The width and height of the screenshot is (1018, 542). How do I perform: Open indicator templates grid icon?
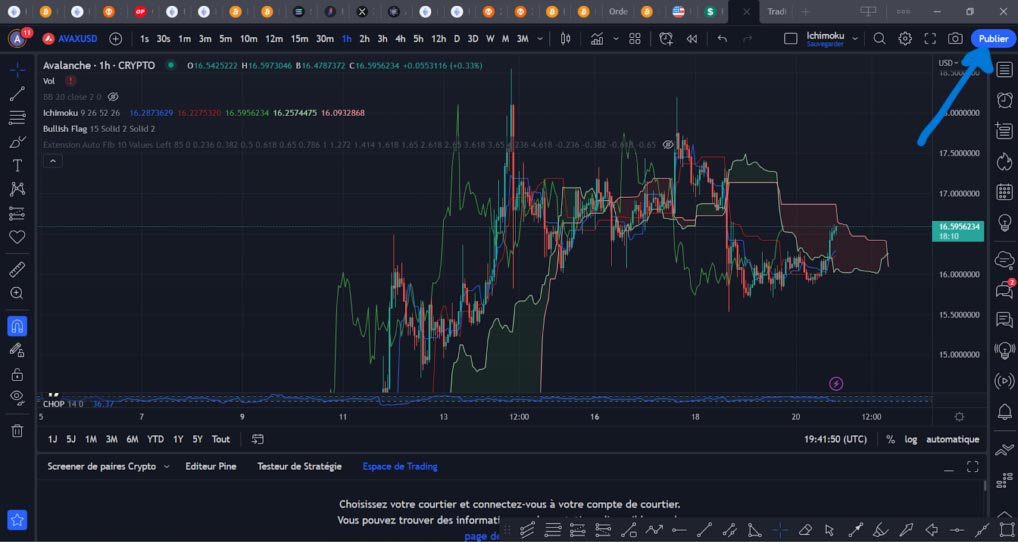tap(634, 39)
